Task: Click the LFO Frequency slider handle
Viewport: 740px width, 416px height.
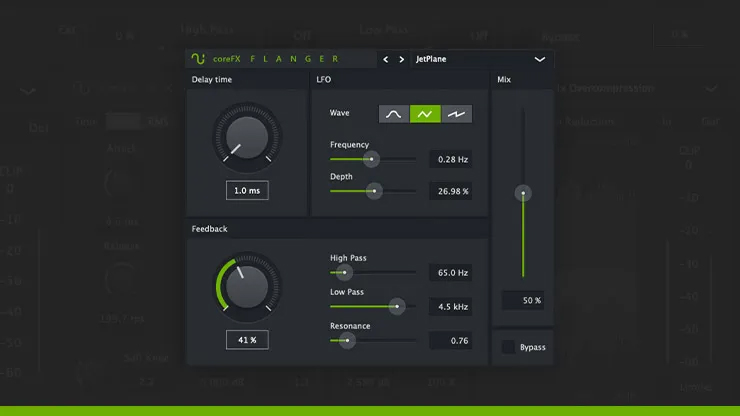Action: tap(371, 159)
